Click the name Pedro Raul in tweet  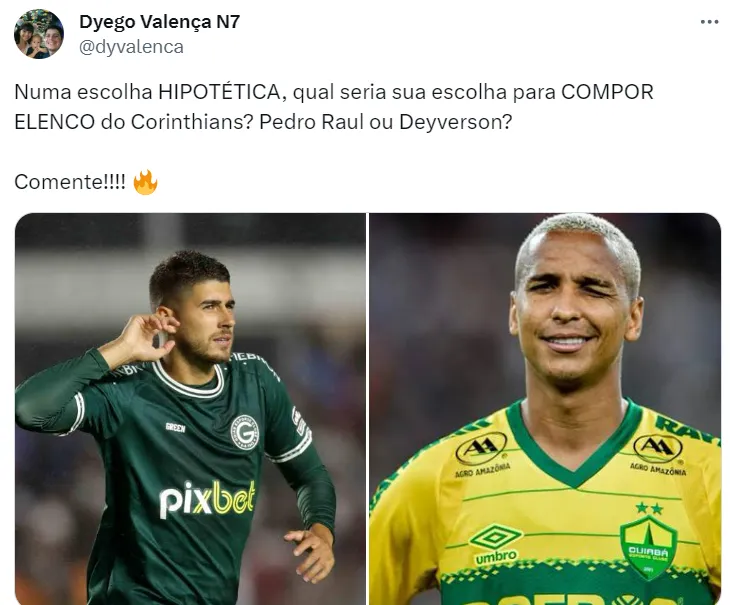click(x=311, y=122)
